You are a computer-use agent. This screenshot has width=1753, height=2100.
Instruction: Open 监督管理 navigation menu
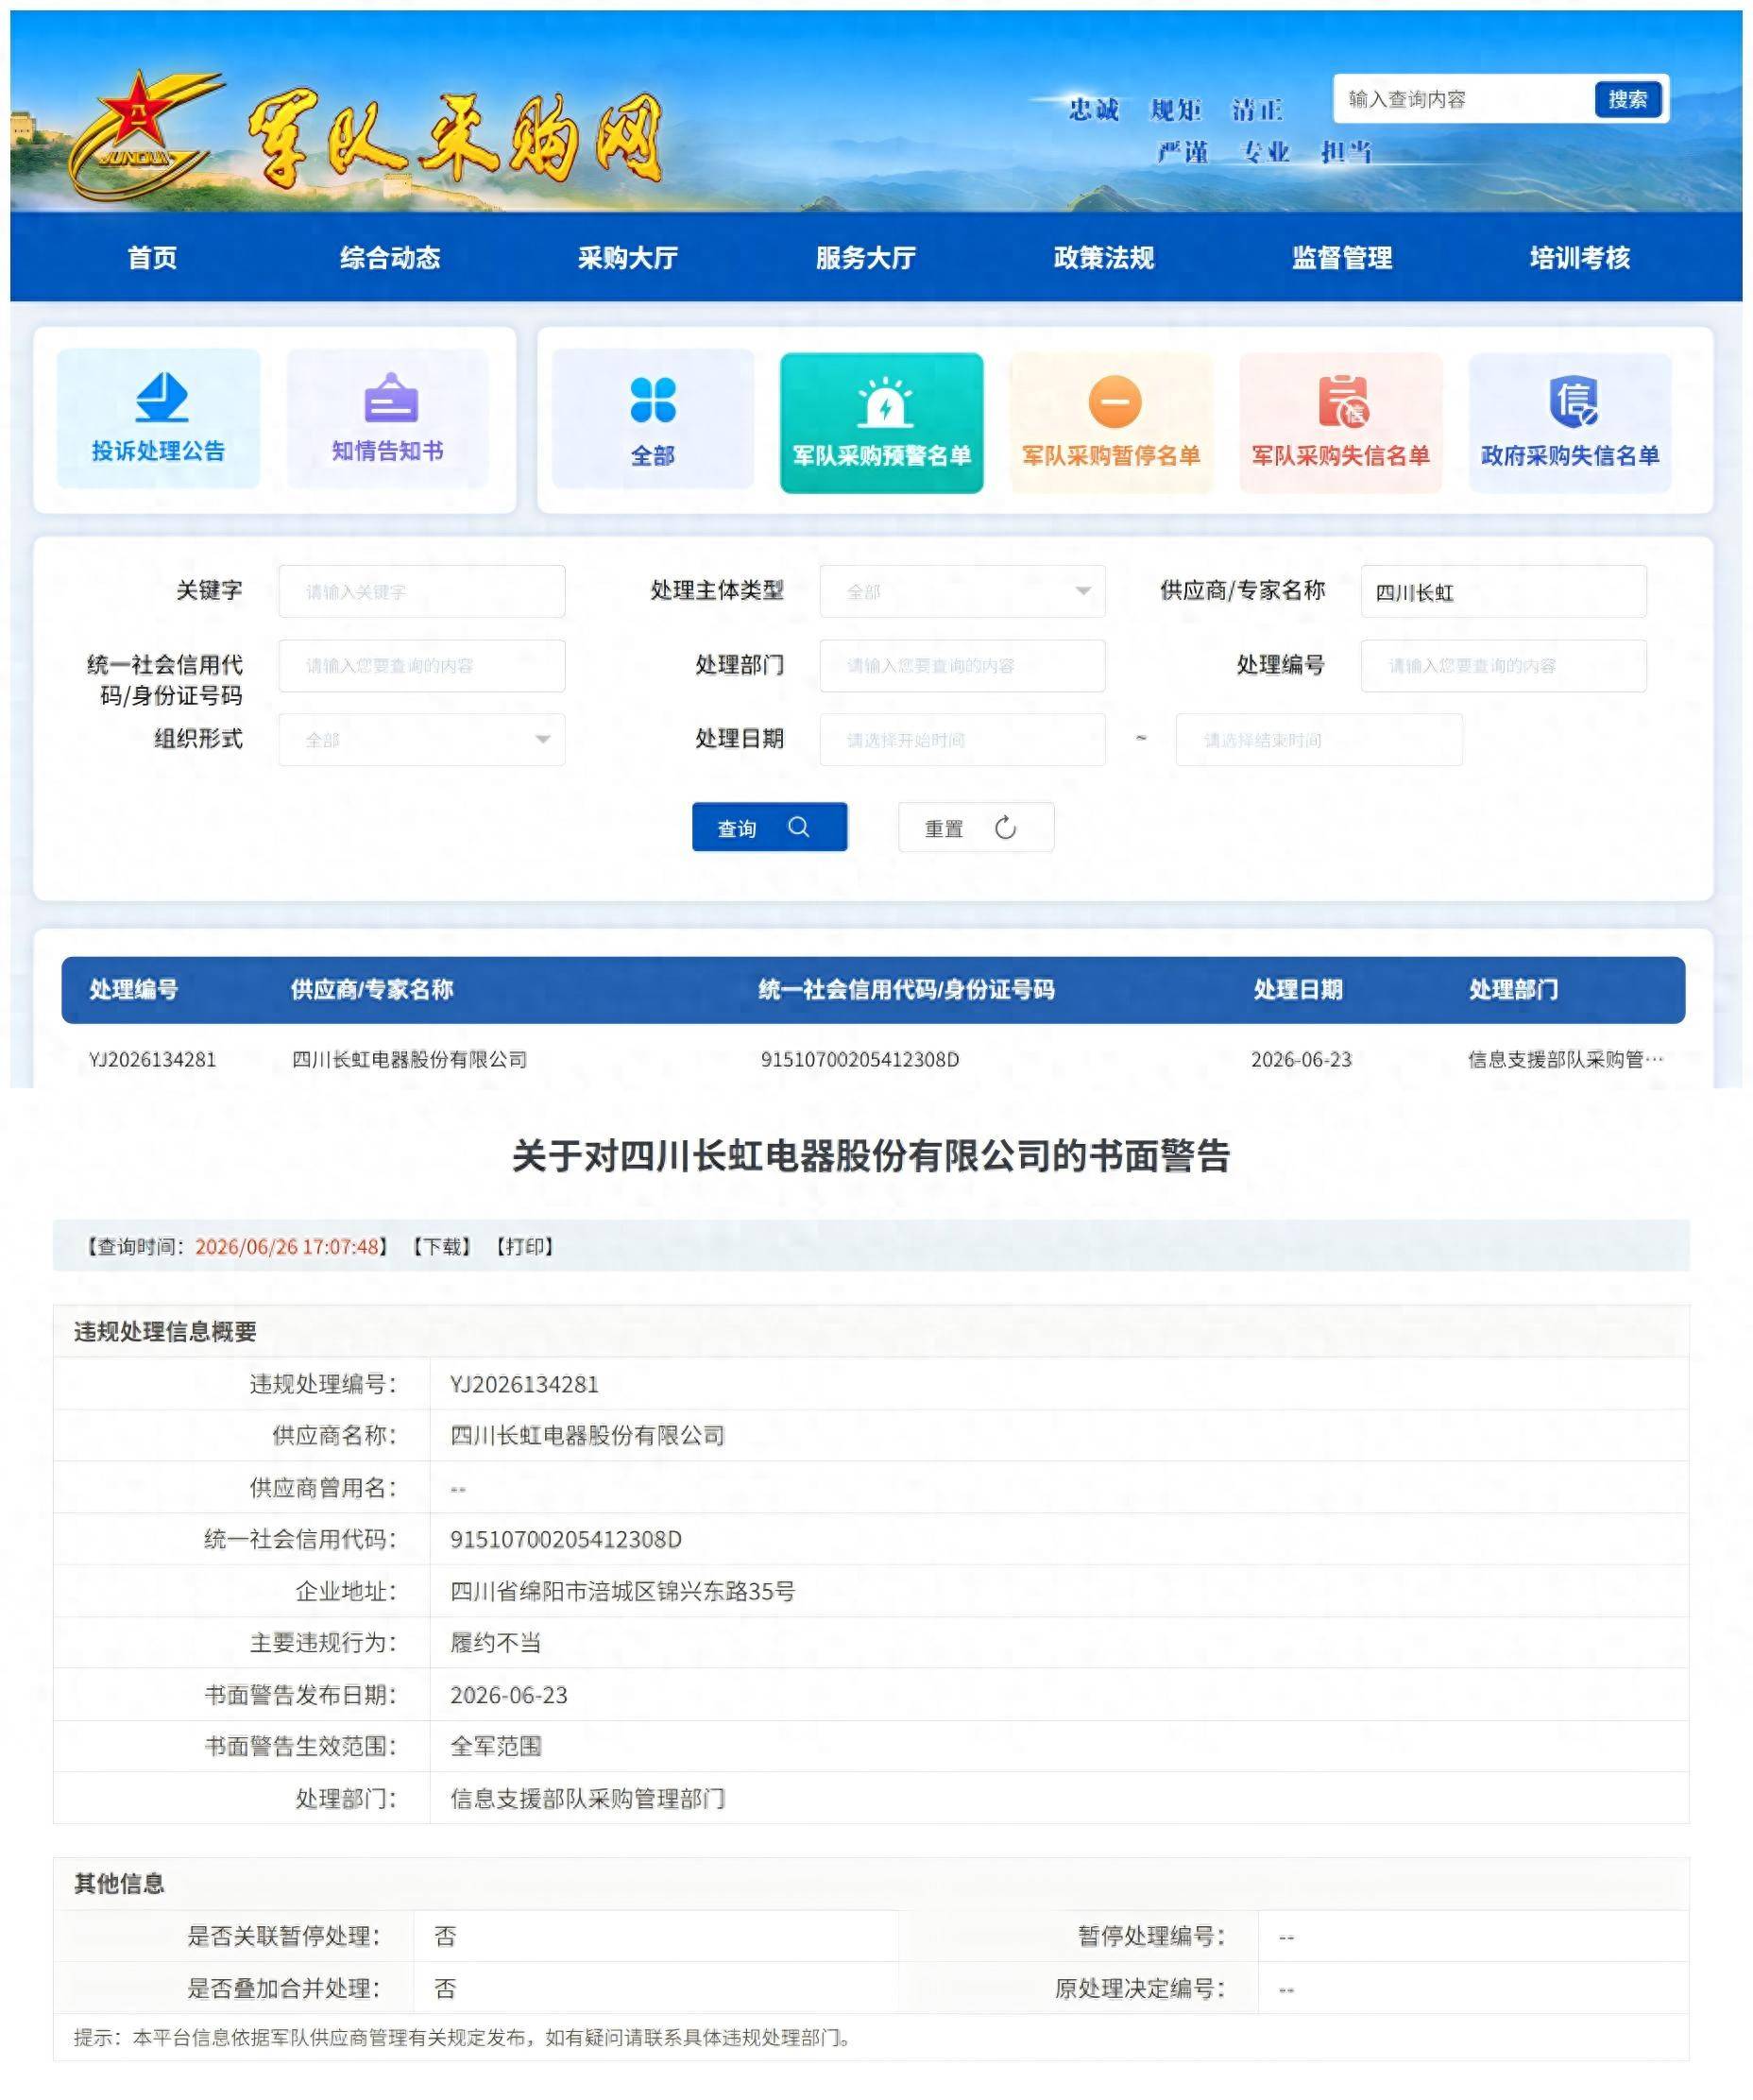(x=1342, y=258)
